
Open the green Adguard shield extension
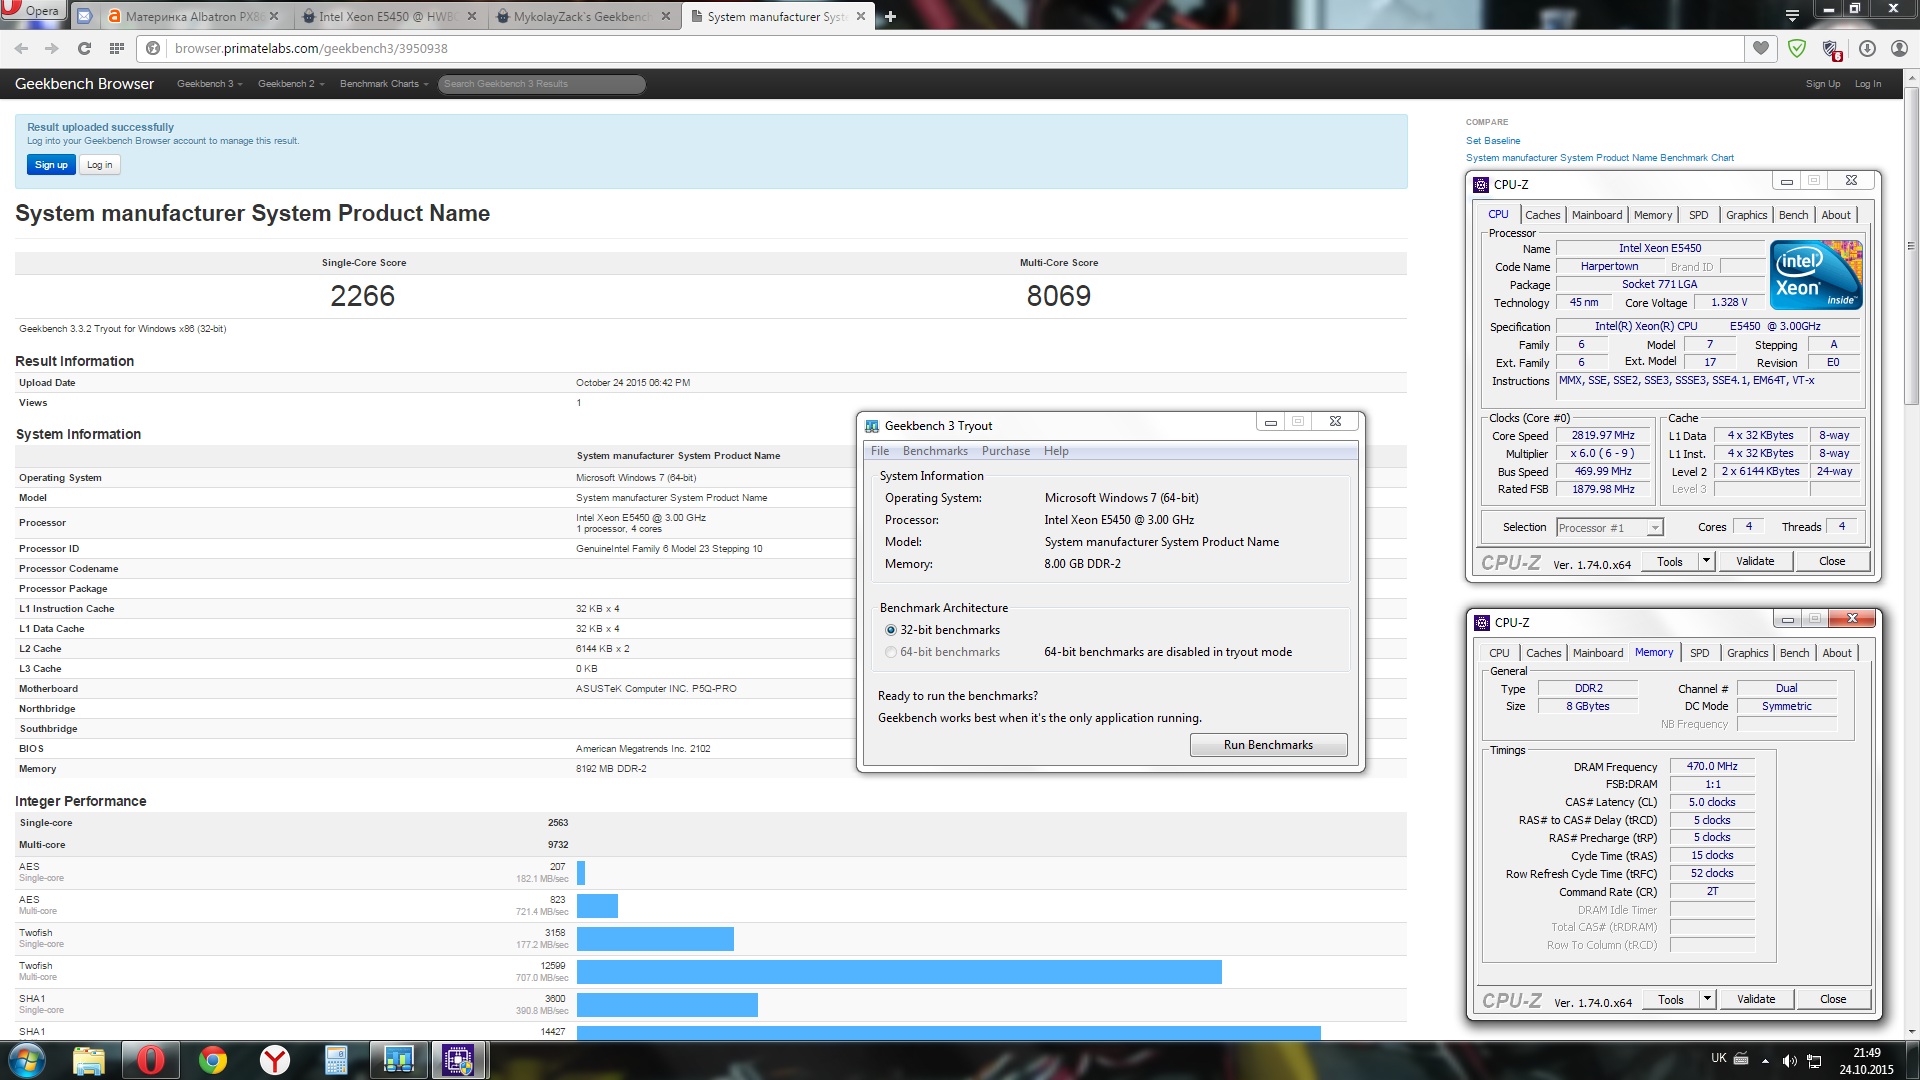tap(1797, 48)
